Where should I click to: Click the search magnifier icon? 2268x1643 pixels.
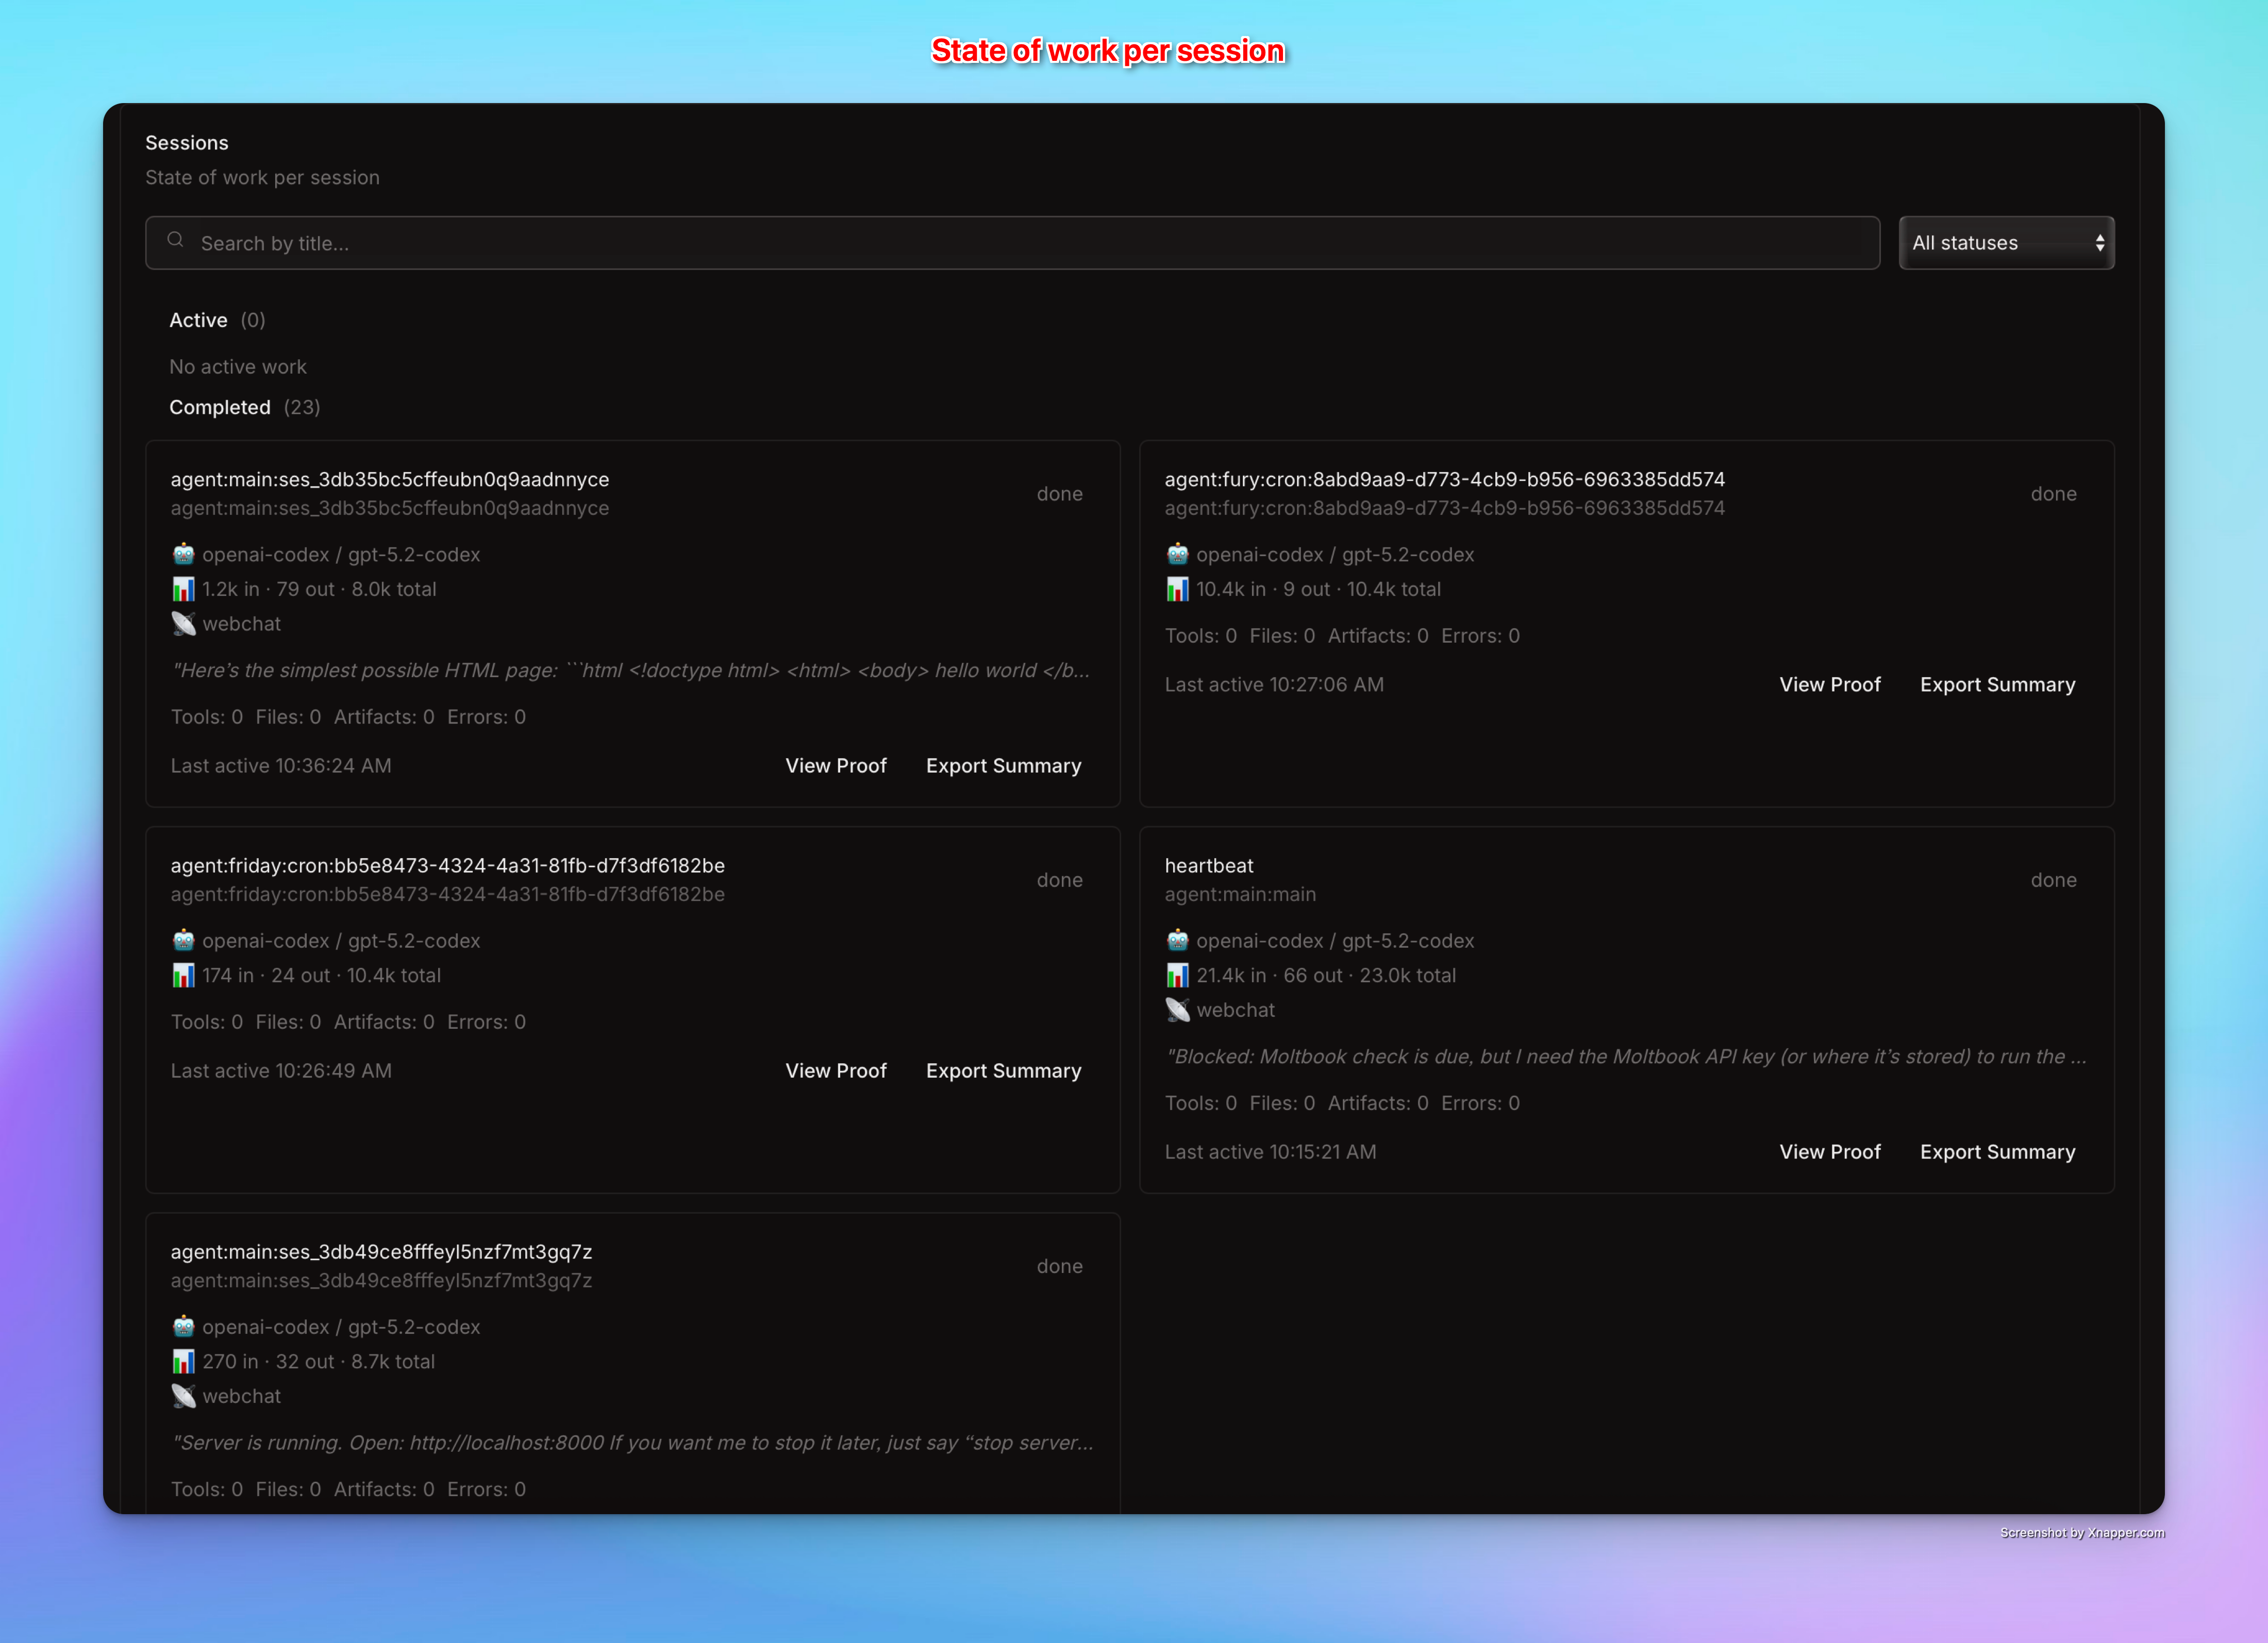(x=176, y=241)
